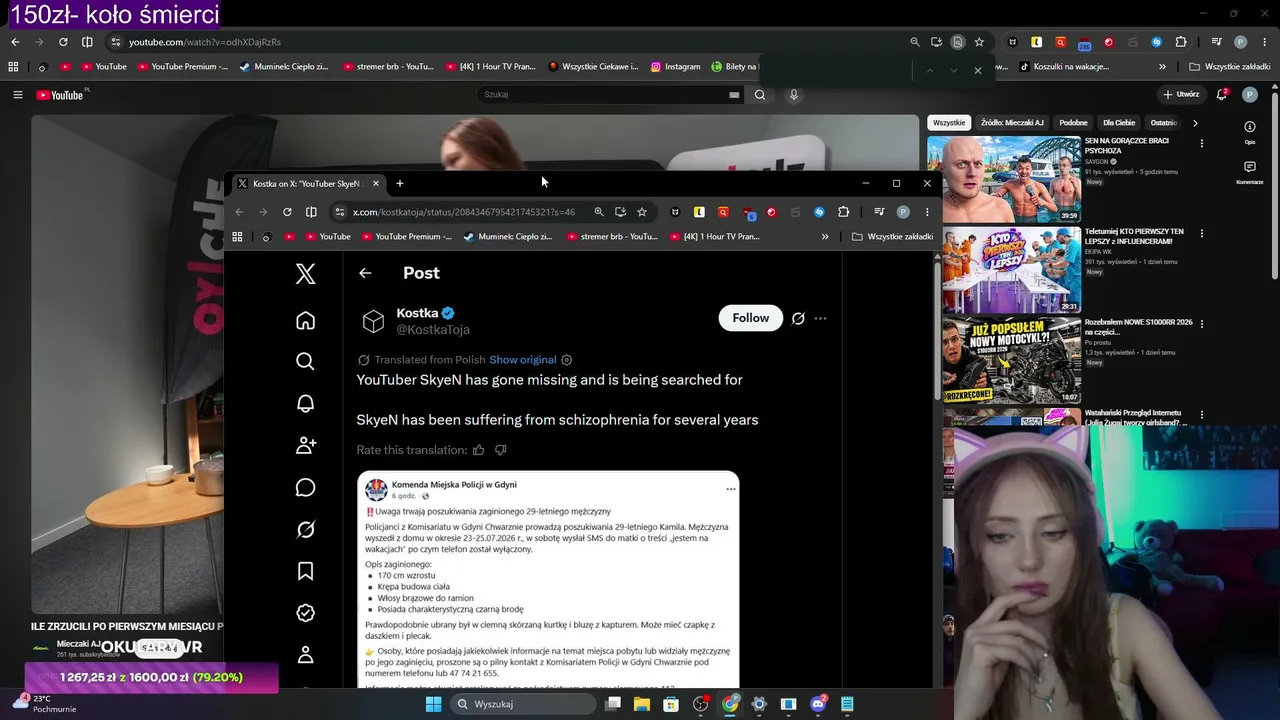Open Microsoft Store from the taskbar
The image size is (1280, 720).
[671, 704]
